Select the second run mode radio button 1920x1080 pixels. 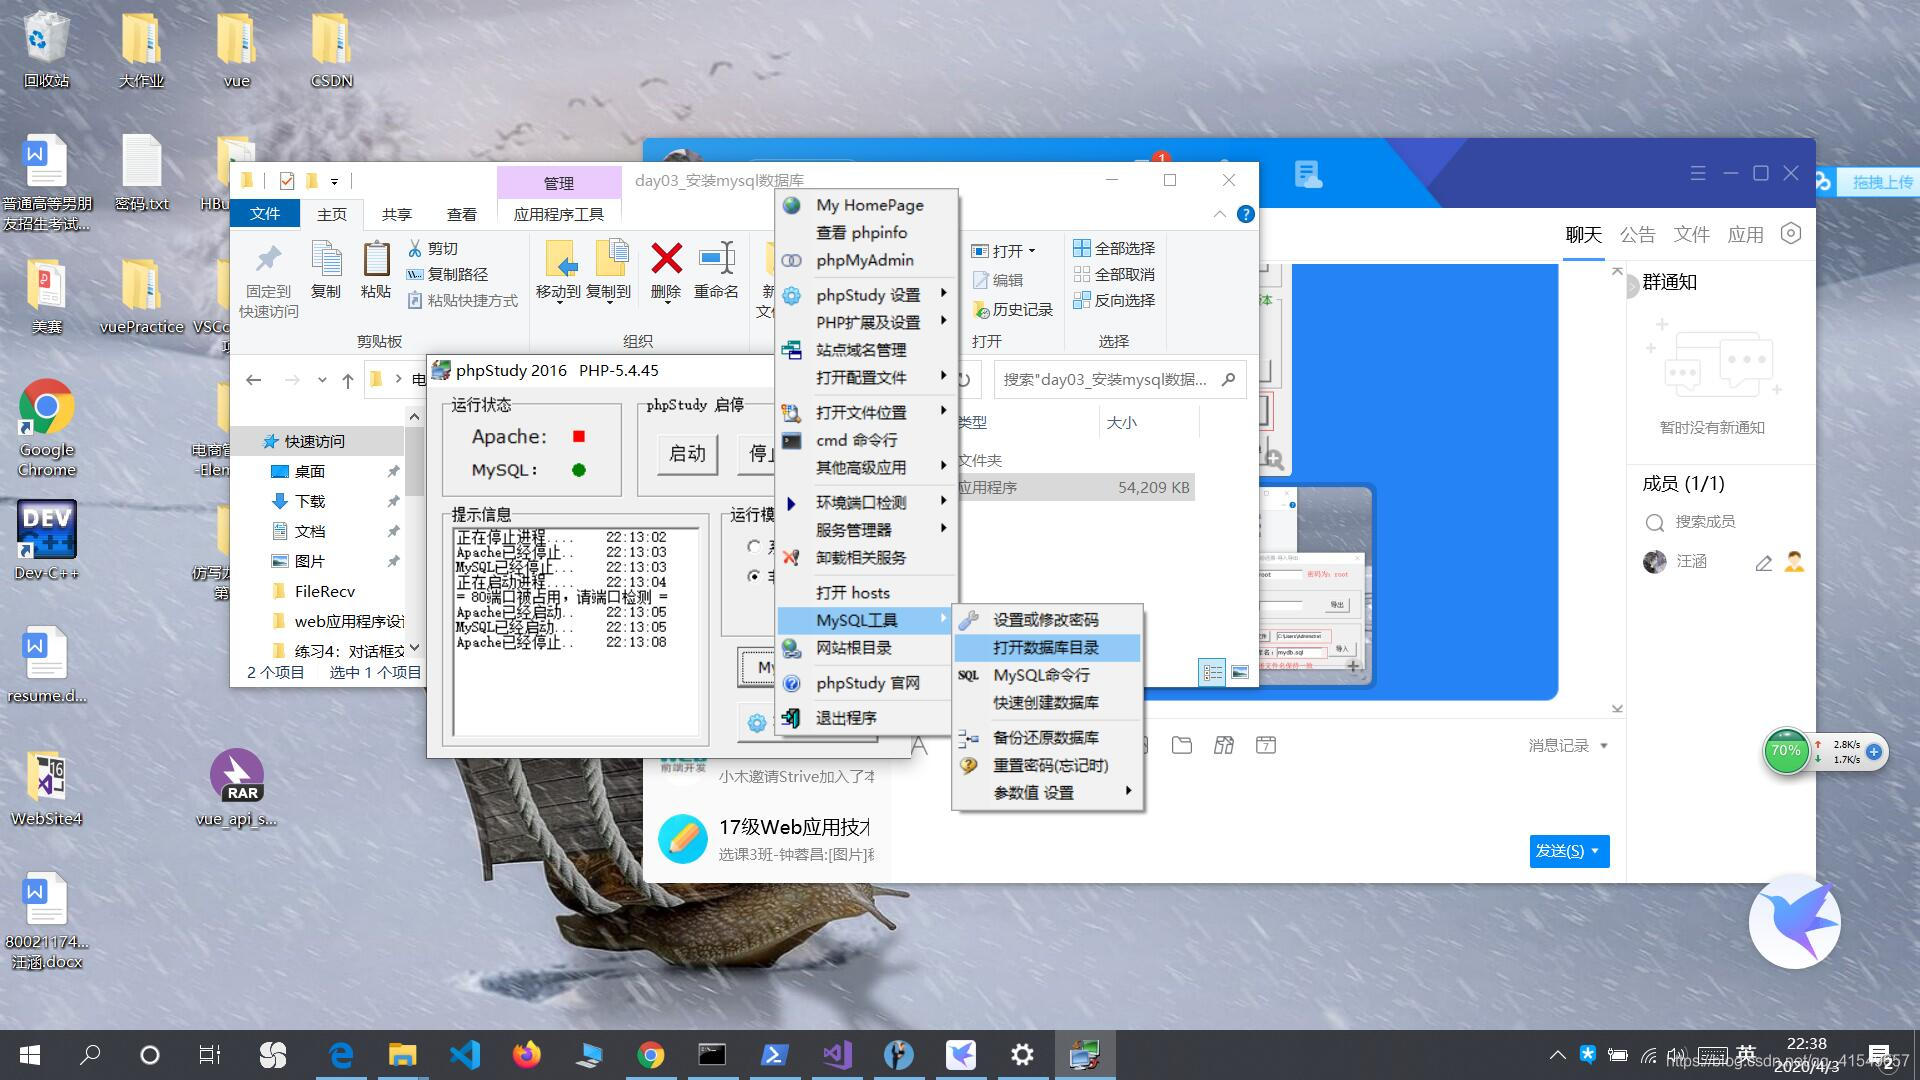754,576
